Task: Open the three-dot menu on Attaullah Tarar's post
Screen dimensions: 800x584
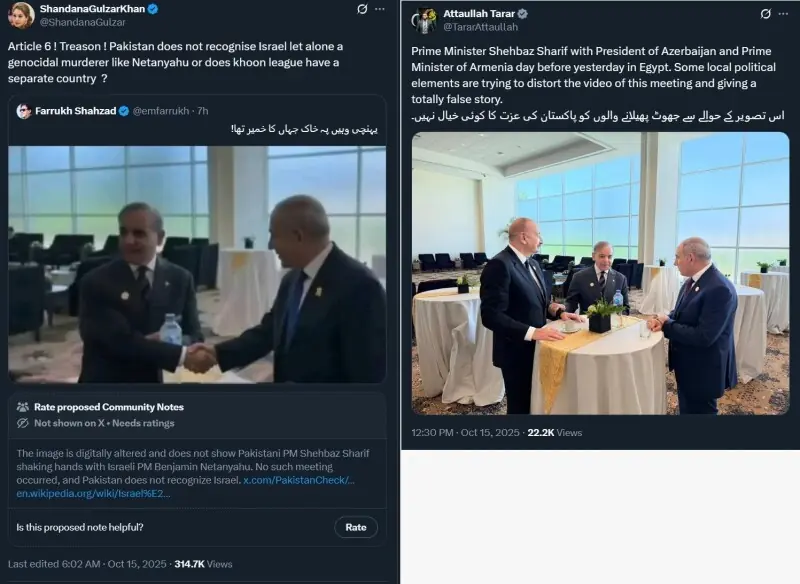Action: 785,14
